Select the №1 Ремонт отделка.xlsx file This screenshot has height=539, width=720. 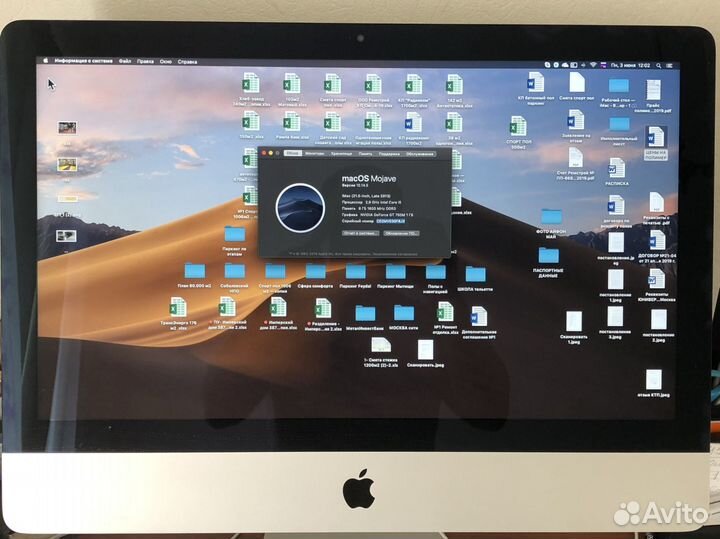(445, 318)
